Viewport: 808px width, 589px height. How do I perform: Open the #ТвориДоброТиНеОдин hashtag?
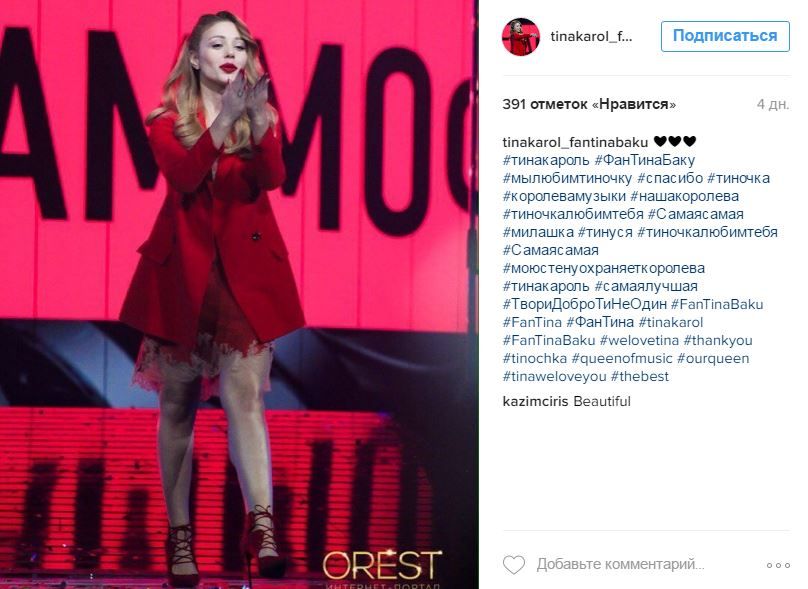[x=584, y=305]
